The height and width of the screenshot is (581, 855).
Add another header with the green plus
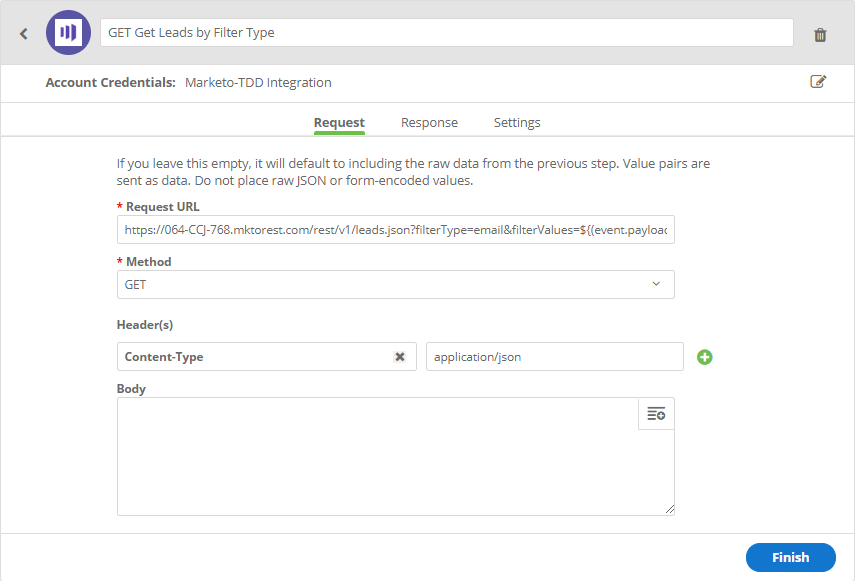(705, 357)
